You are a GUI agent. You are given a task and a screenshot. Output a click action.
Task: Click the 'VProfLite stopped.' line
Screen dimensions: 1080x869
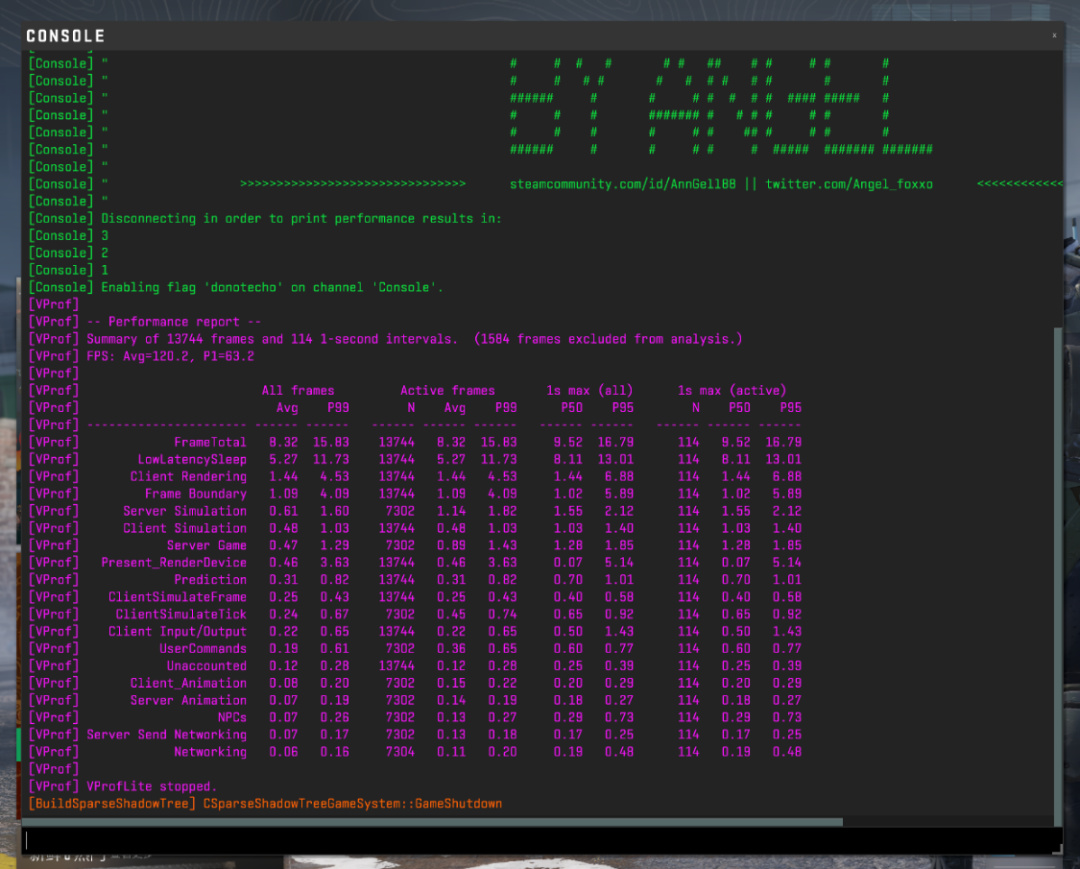152,786
